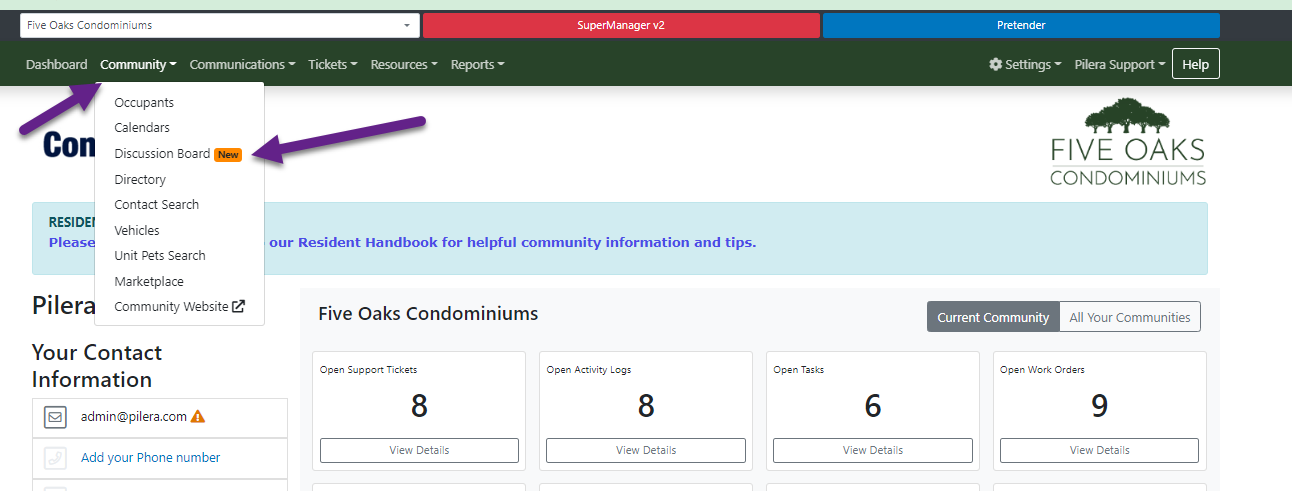Click the phone icon in contact information
1292x491 pixels.
click(55, 458)
